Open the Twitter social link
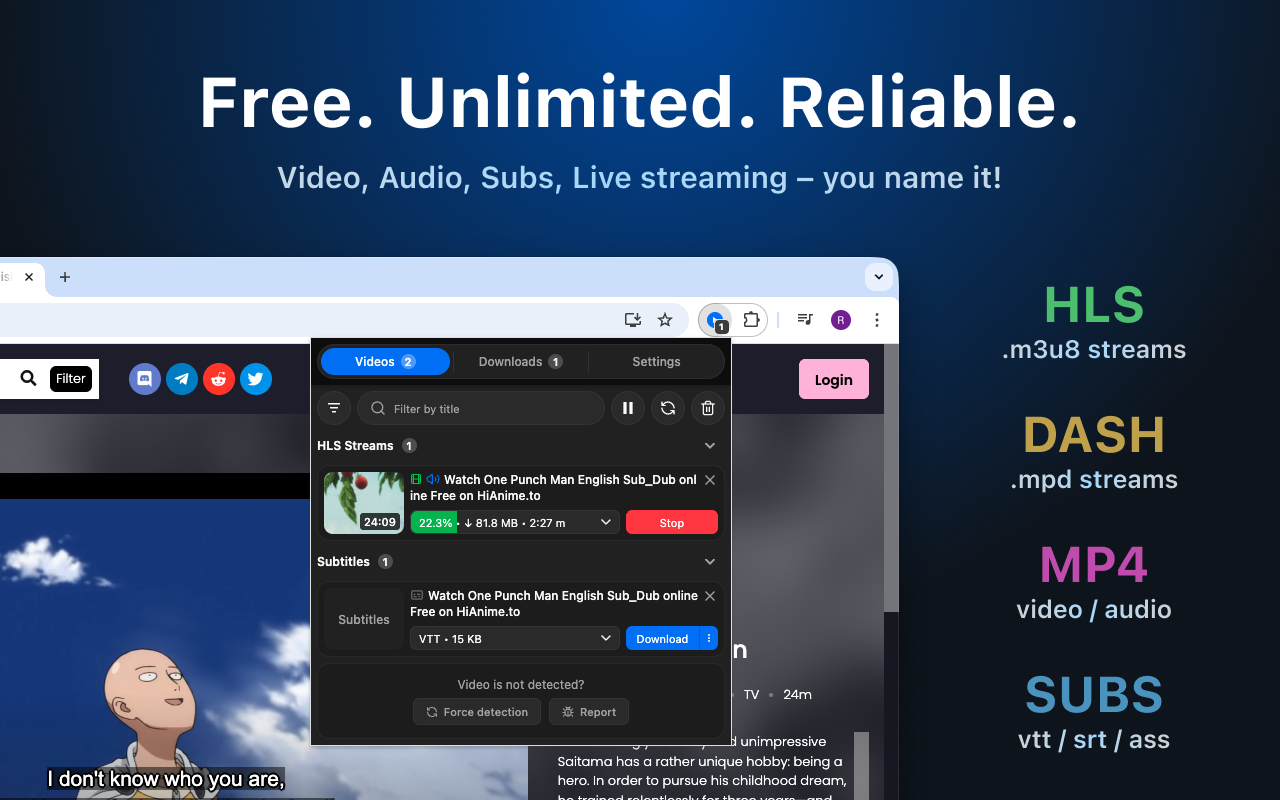 [x=256, y=379]
